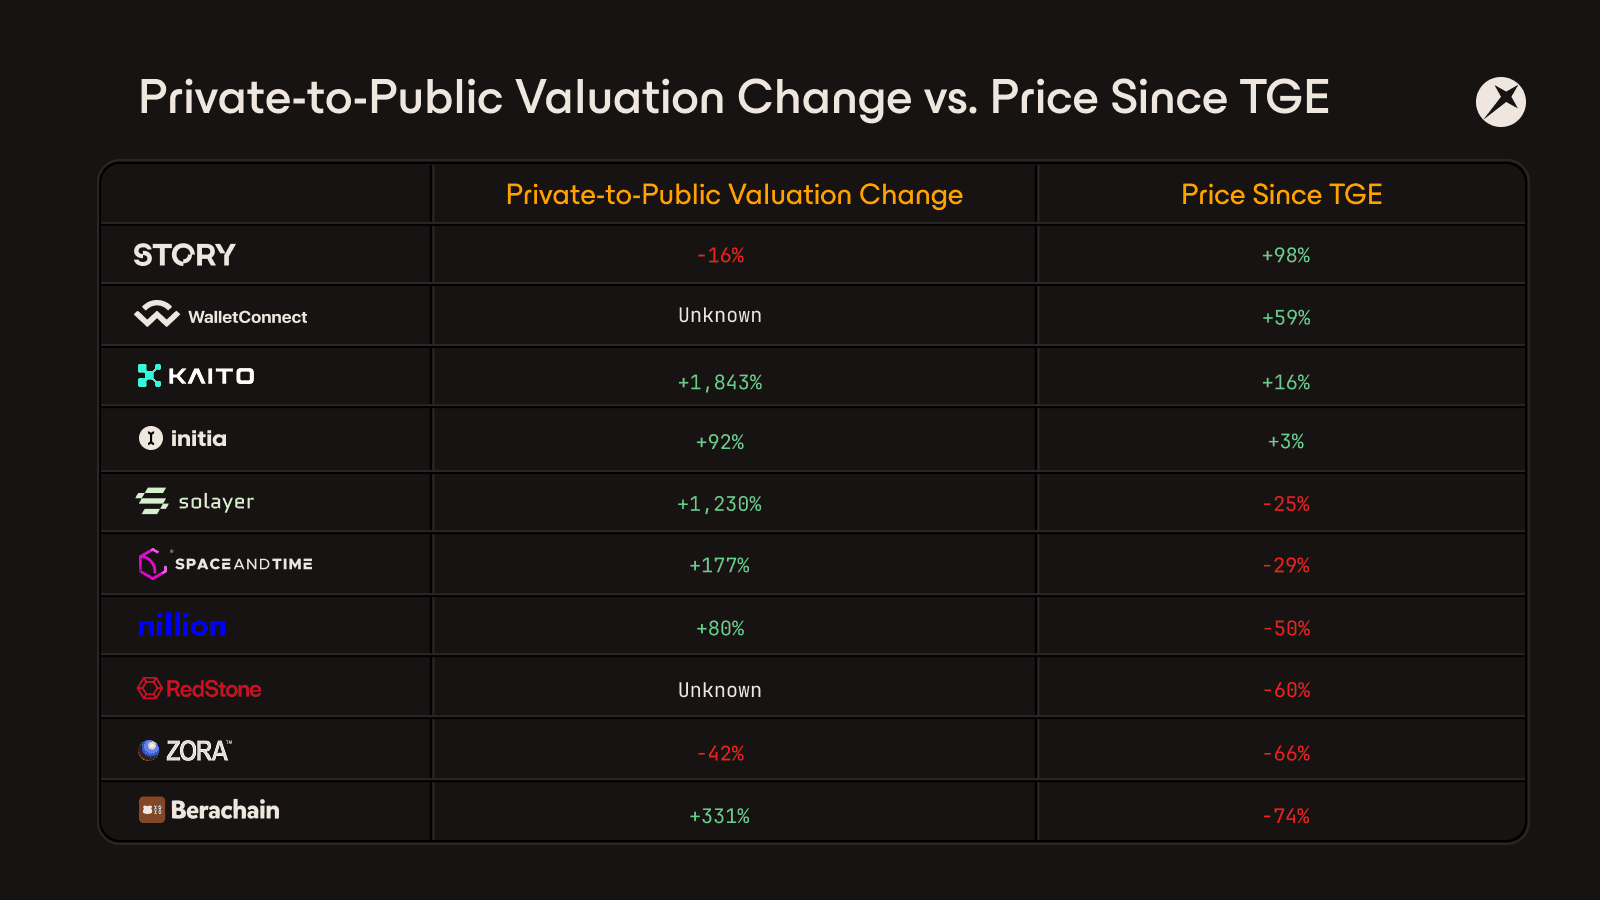Click the brown Berachain bear icon
Image resolution: width=1600 pixels, height=900 pixels.
click(x=152, y=810)
